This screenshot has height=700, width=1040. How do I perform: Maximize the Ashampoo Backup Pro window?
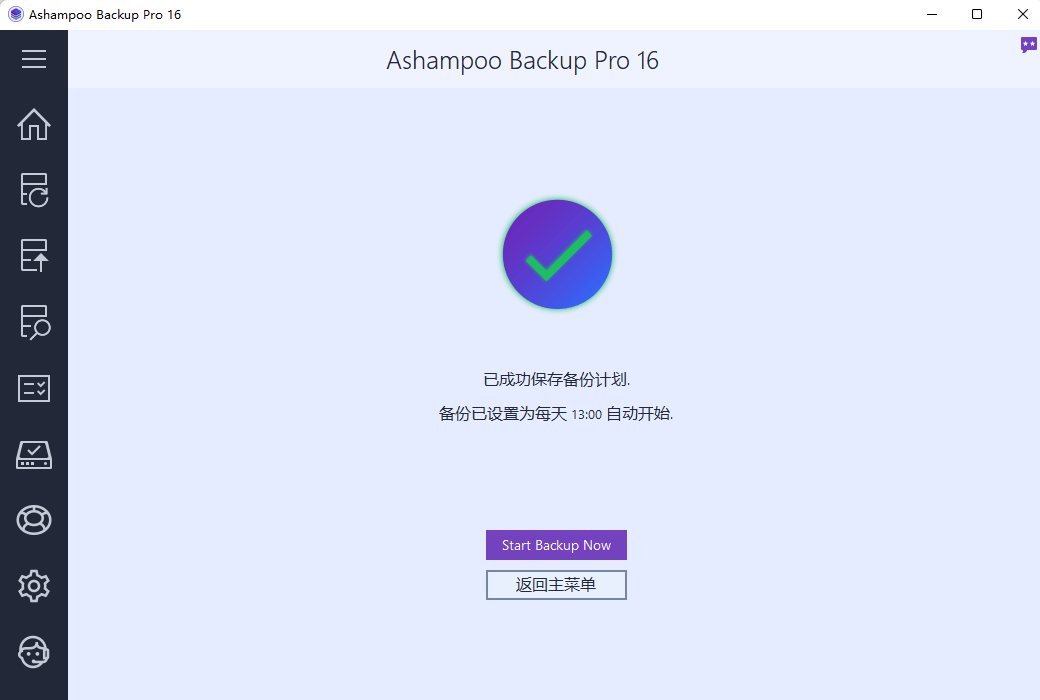click(977, 14)
